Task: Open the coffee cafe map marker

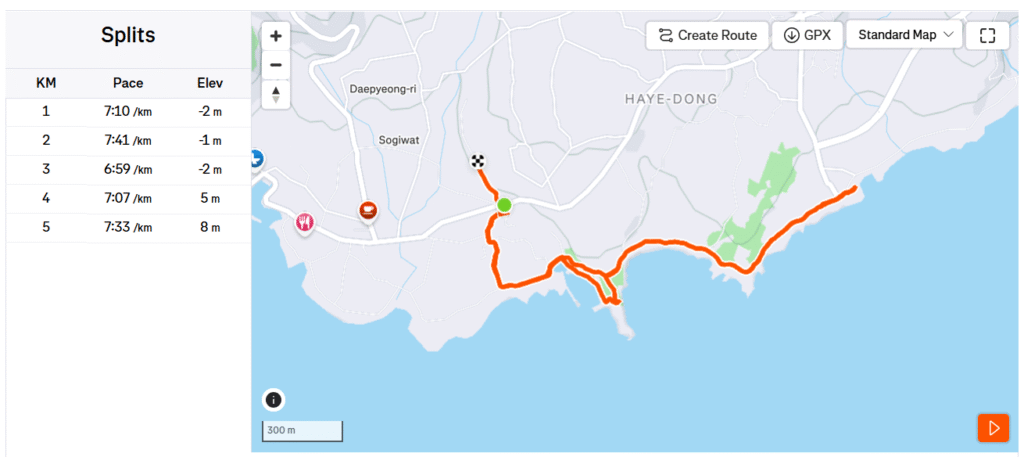Action: coord(369,211)
